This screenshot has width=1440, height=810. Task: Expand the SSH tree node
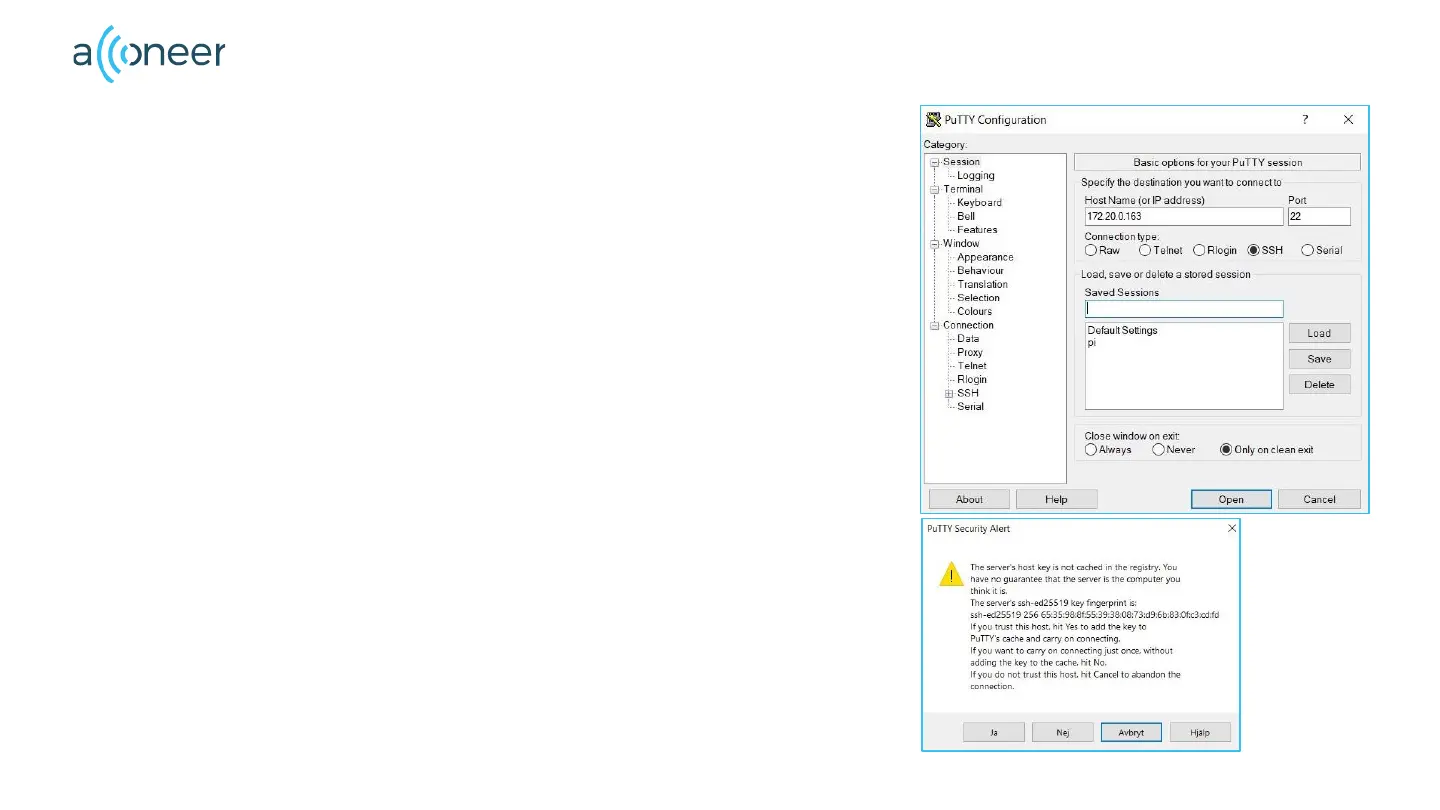coord(949,393)
